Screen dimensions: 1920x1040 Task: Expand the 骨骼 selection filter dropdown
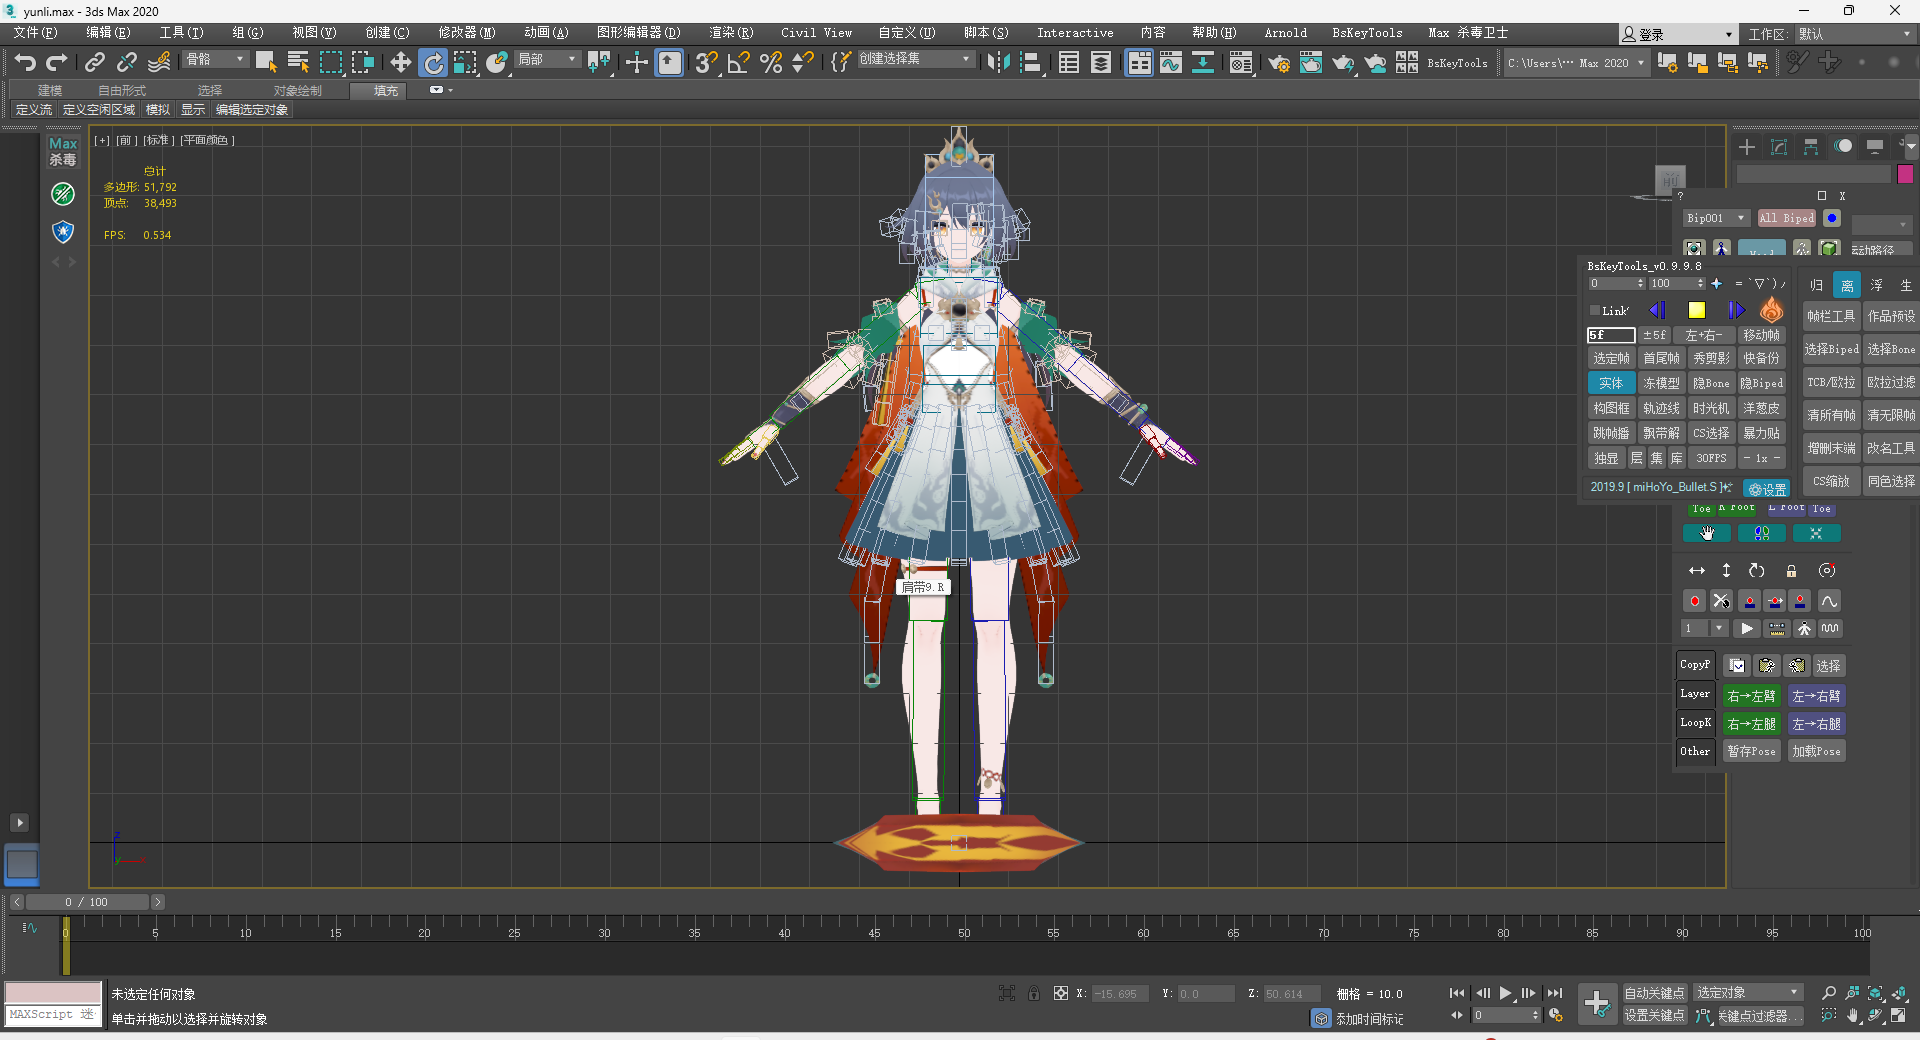click(x=215, y=60)
